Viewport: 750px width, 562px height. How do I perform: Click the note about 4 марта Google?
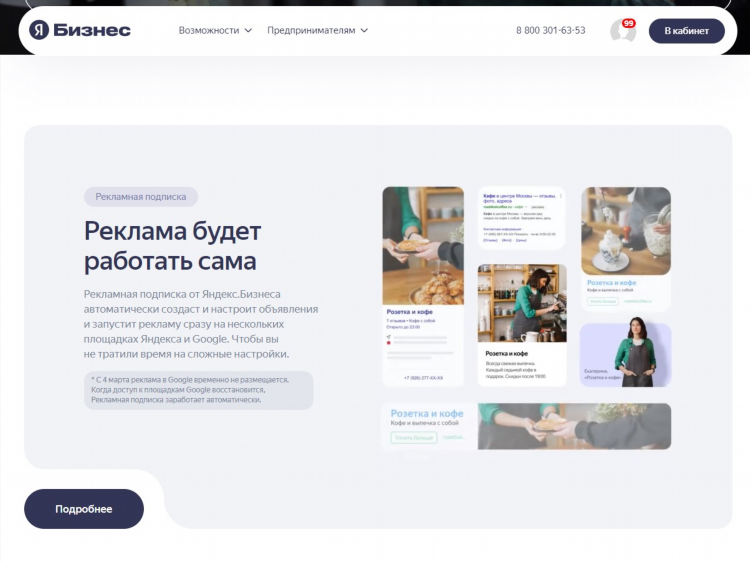tap(199, 390)
